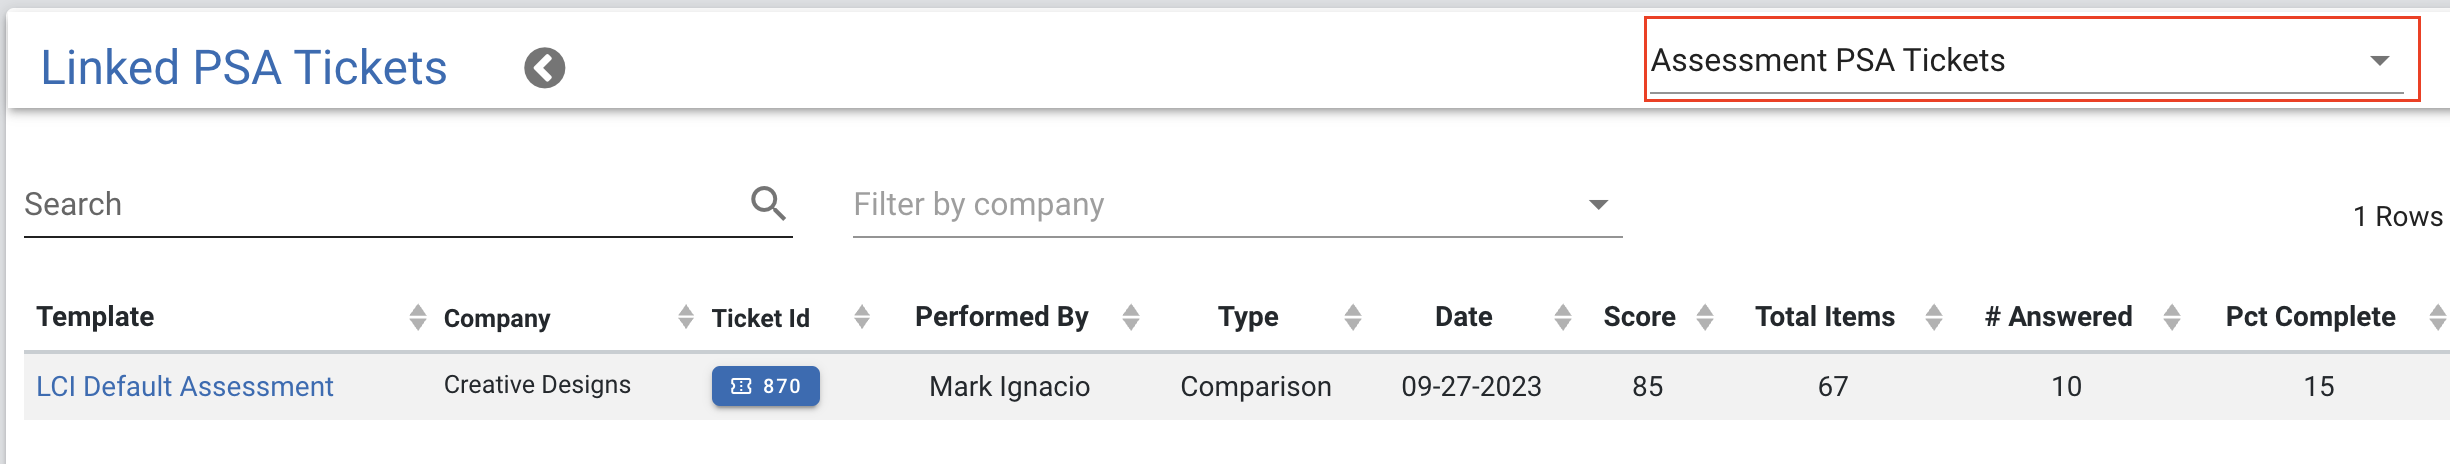
Task: Sort by Date column arrows
Action: (1563, 318)
